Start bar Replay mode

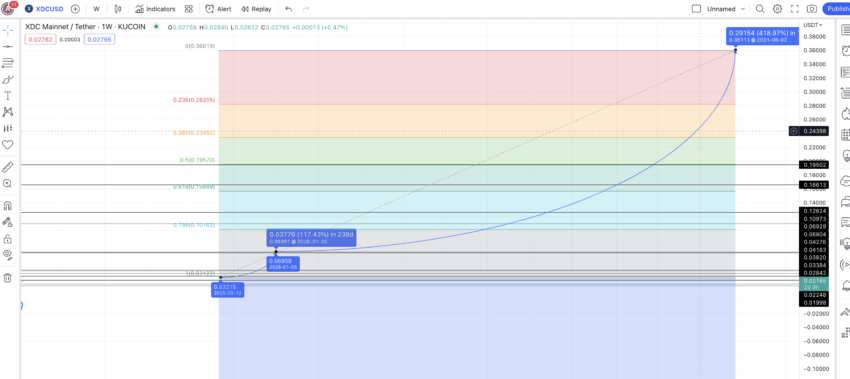click(x=256, y=9)
